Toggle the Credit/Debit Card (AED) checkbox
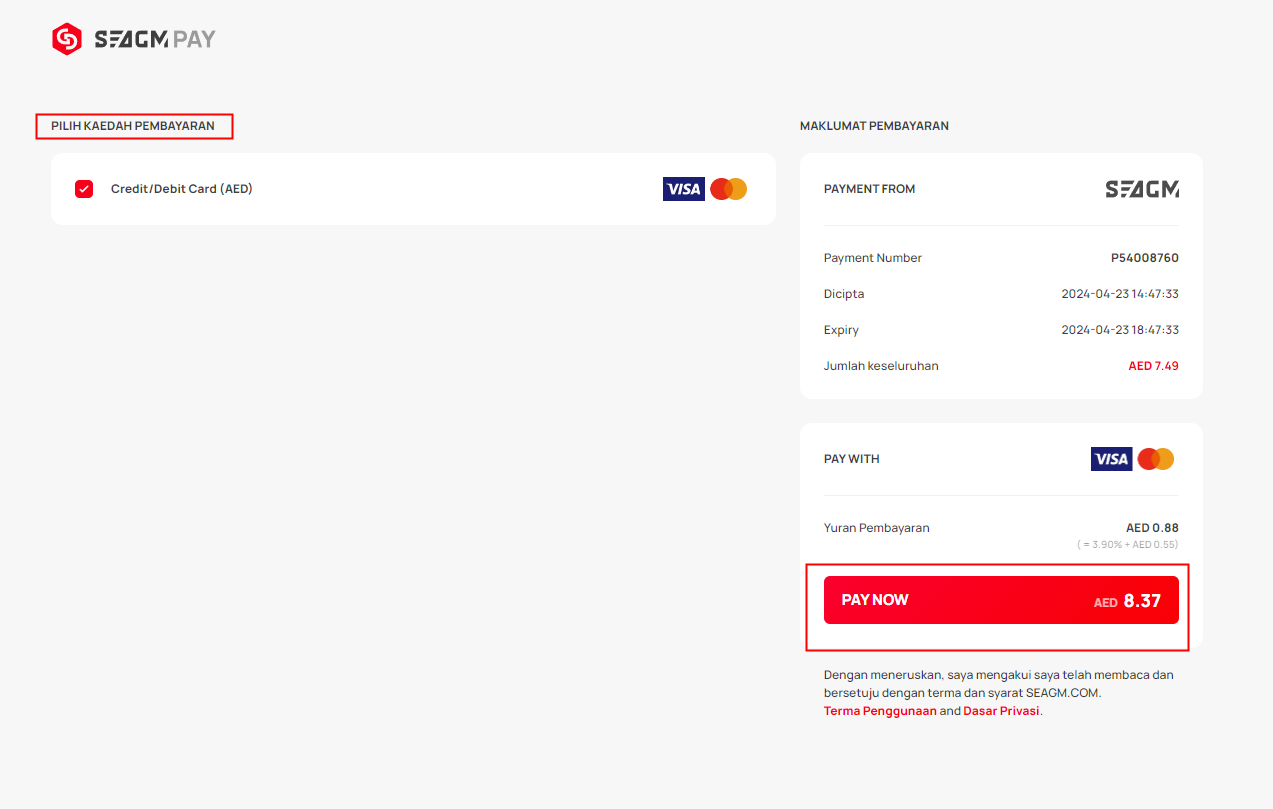 84,189
